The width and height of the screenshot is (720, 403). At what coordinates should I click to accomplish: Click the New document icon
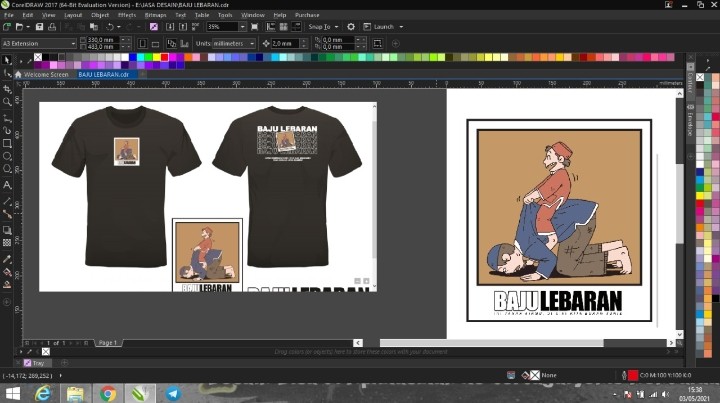click(7, 27)
